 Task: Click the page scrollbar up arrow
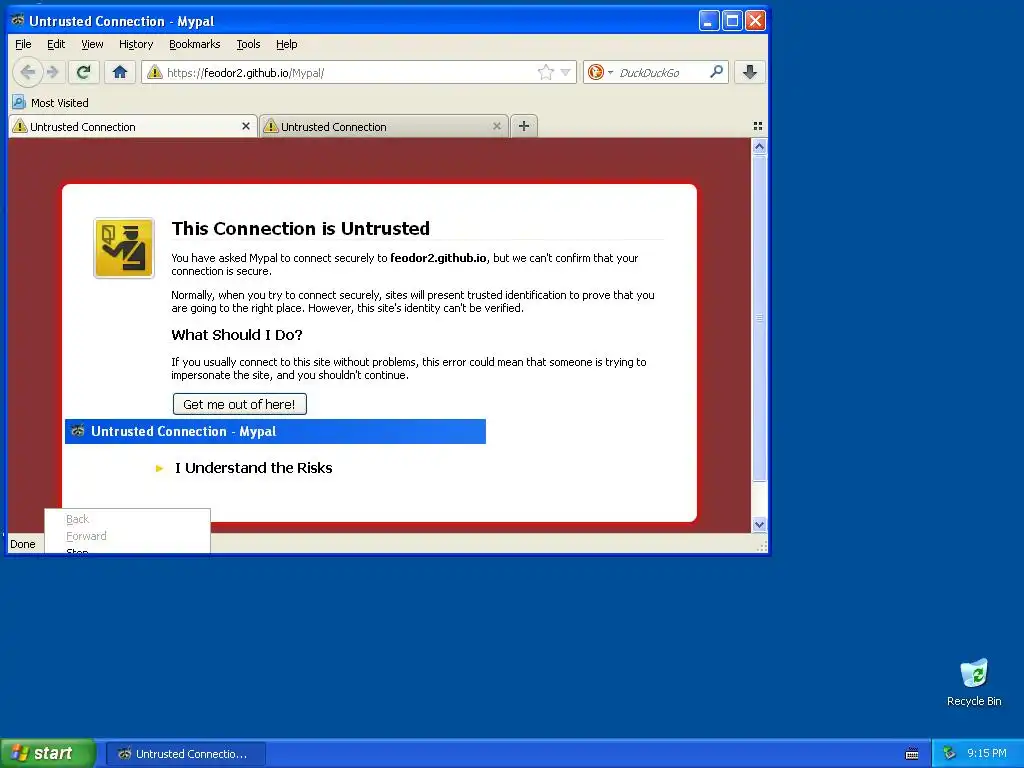point(759,146)
